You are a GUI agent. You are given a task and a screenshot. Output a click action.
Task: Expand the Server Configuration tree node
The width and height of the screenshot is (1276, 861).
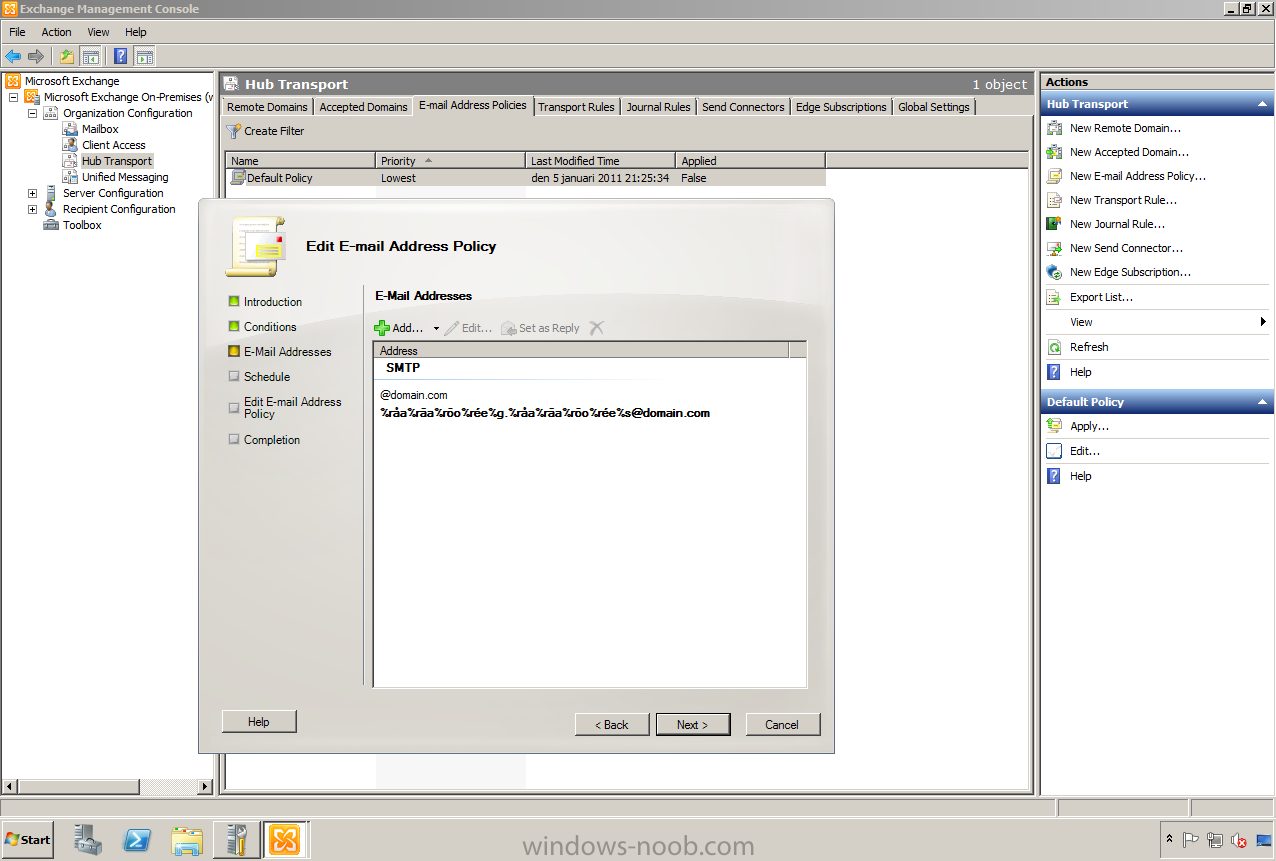[x=32, y=193]
